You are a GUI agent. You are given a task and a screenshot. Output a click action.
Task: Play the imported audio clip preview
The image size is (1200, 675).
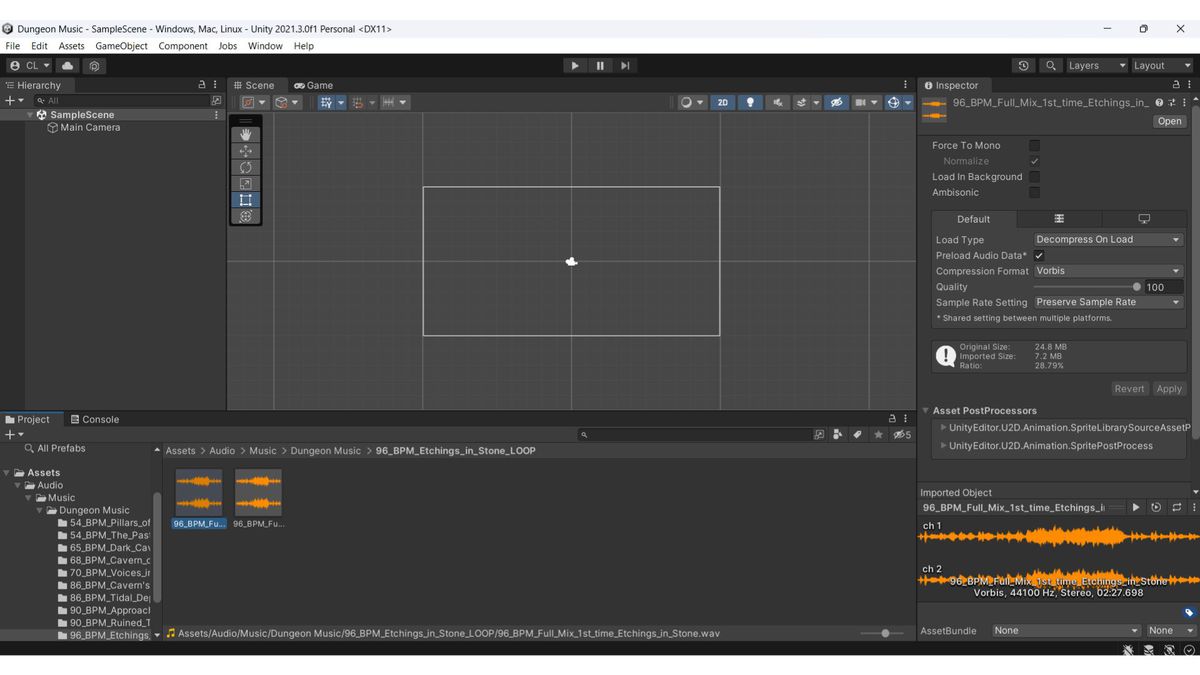1136,508
